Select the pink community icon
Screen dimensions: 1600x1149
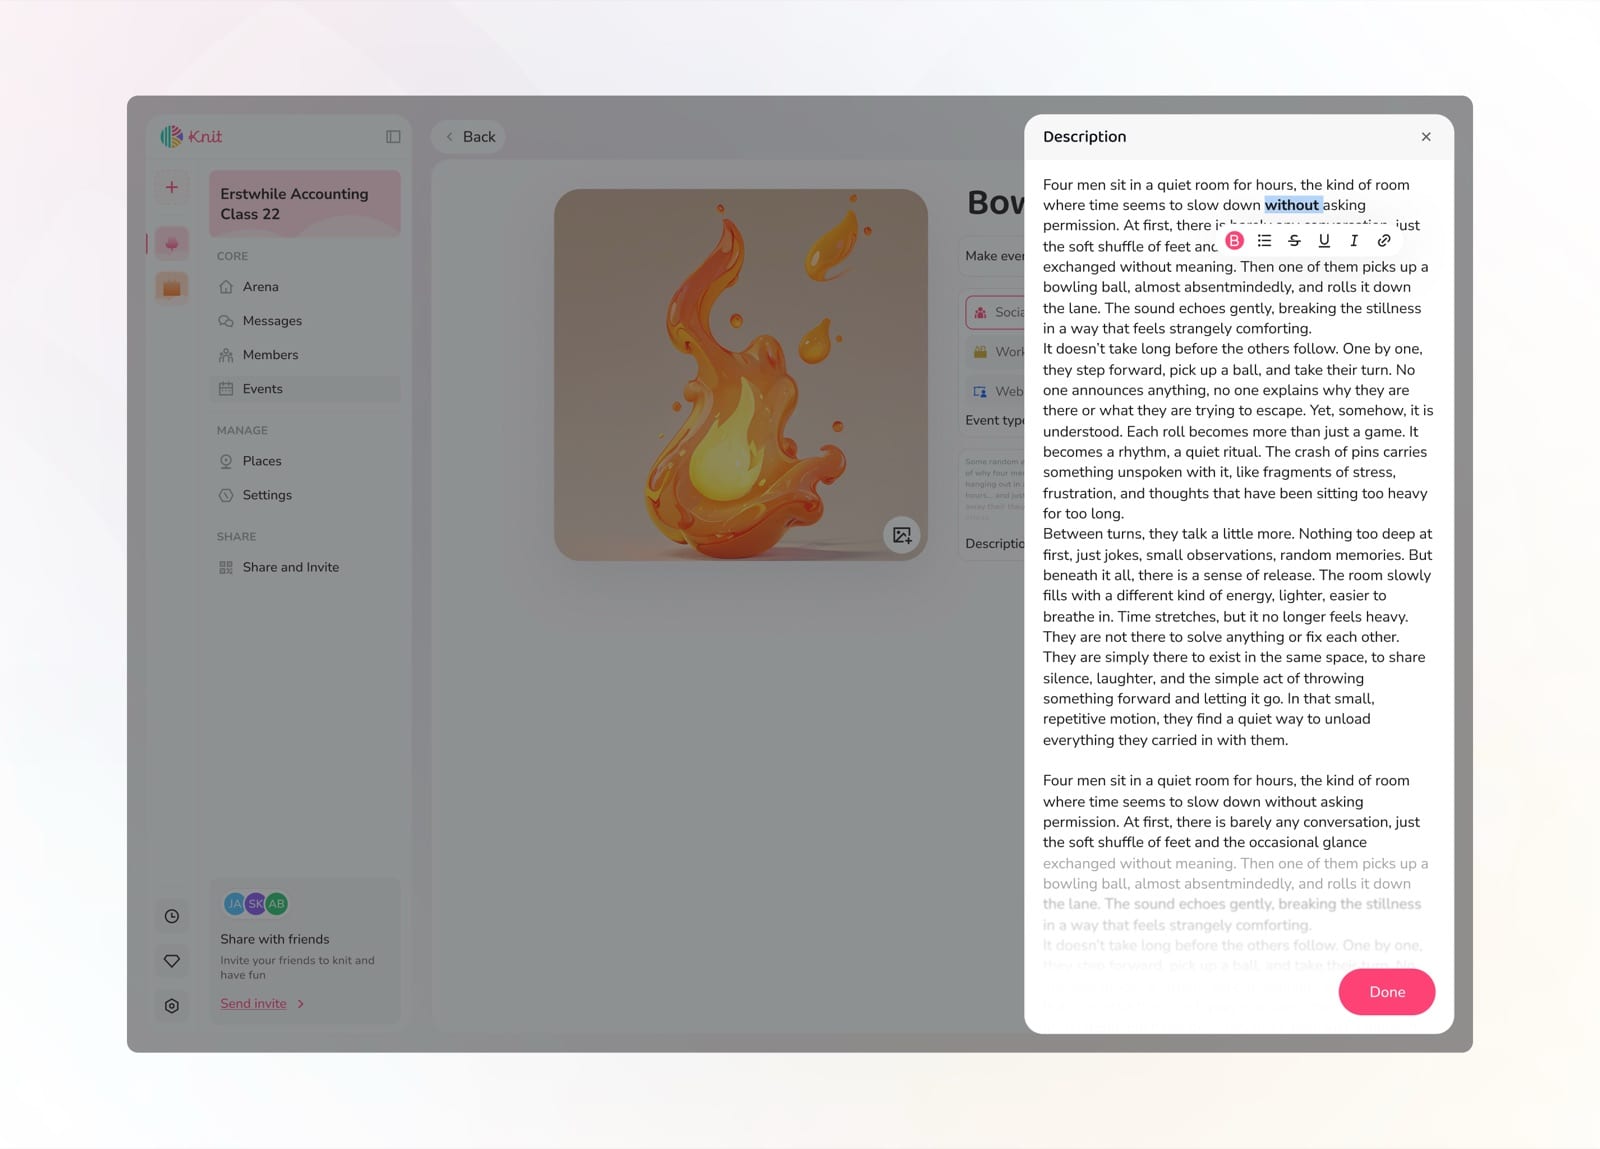point(172,243)
